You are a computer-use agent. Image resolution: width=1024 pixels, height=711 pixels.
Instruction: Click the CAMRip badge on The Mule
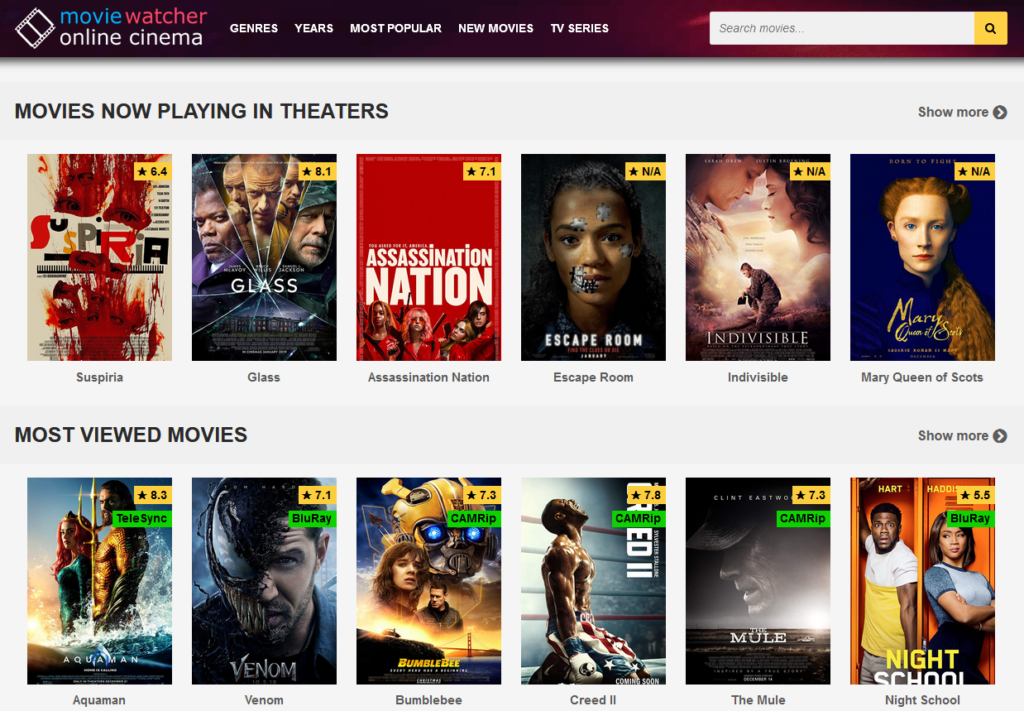pos(803,518)
